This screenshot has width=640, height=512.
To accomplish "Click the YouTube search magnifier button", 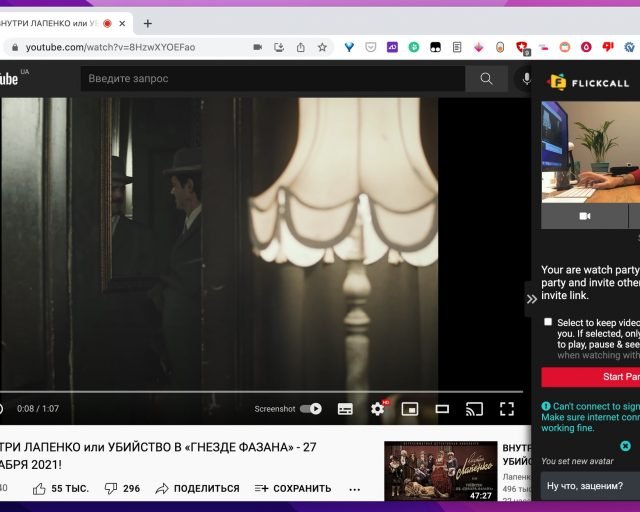I will pos(487,78).
